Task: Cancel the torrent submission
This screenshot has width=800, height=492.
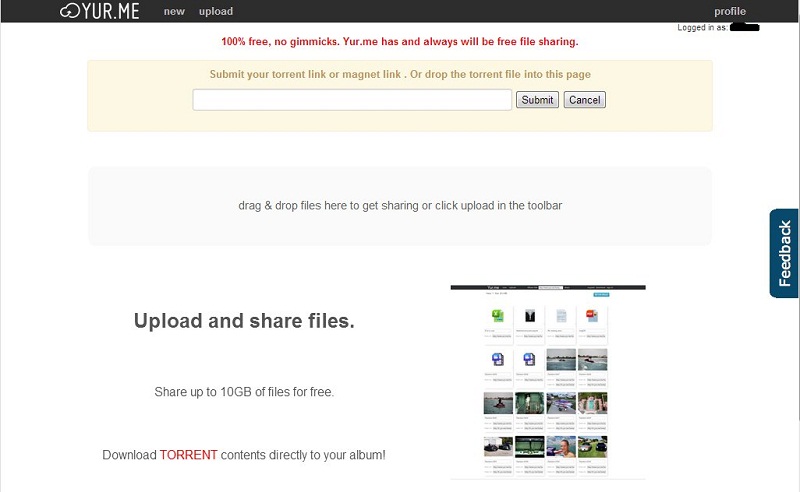Action: [585, 100]
